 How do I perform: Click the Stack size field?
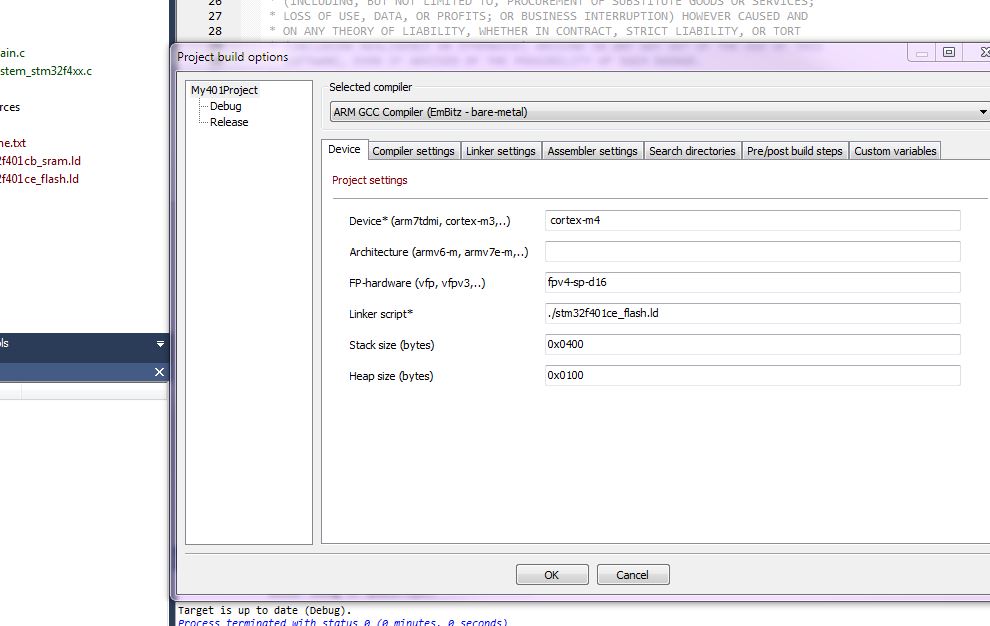pyautogui.click(x=752, y=345)
